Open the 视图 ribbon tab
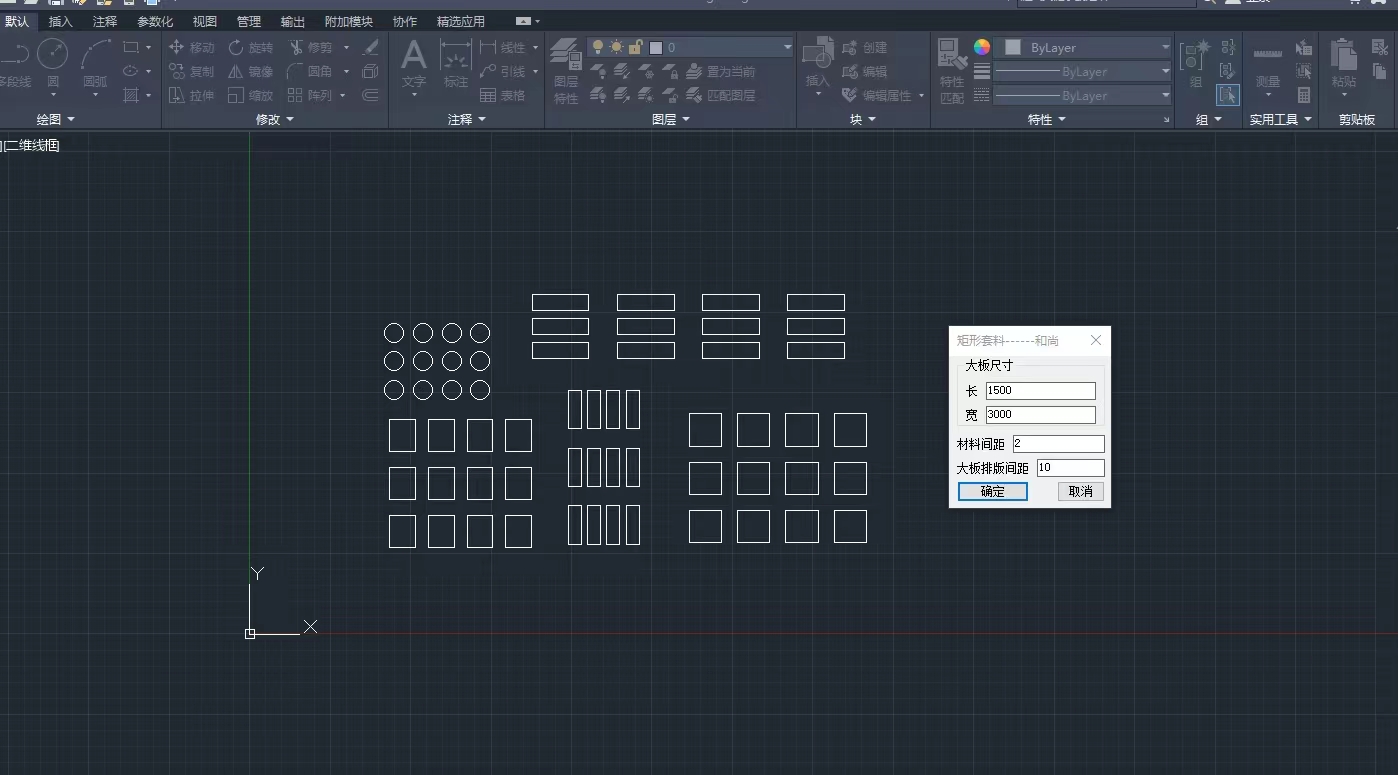1398x775 pixels. [x=204, y=21]
